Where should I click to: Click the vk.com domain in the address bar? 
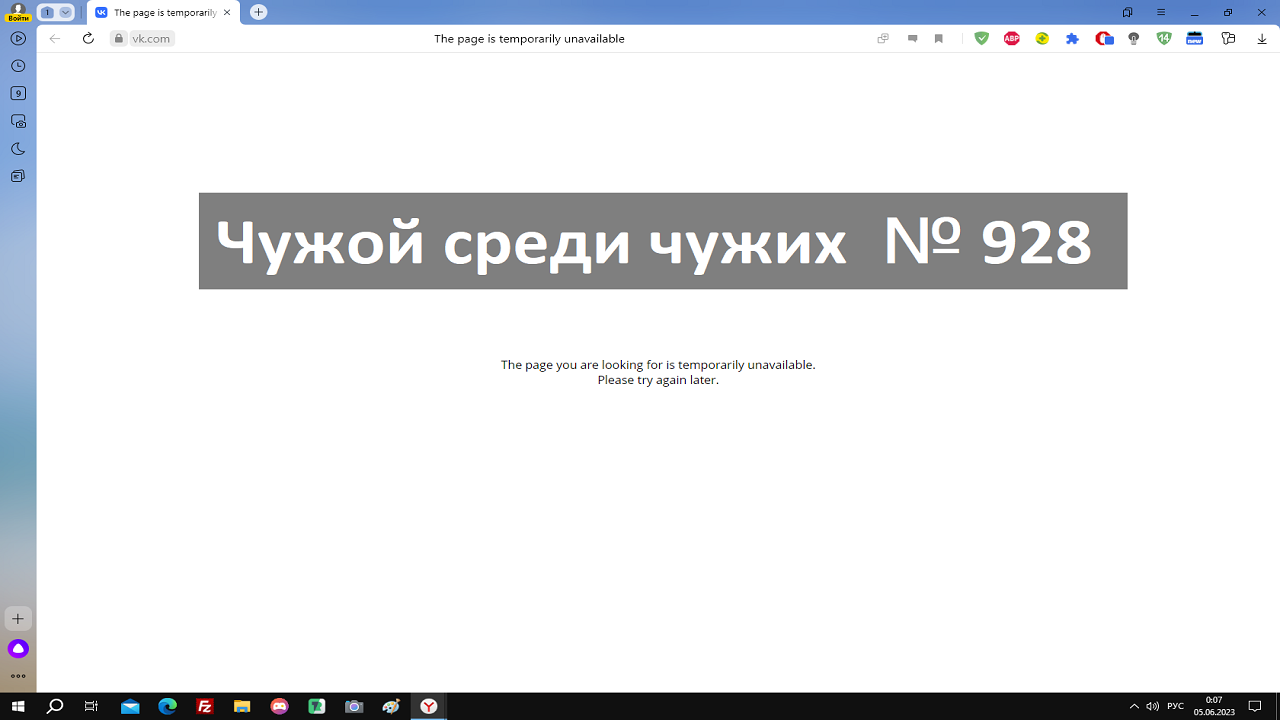pyautogui.click(x=151, y=38)
